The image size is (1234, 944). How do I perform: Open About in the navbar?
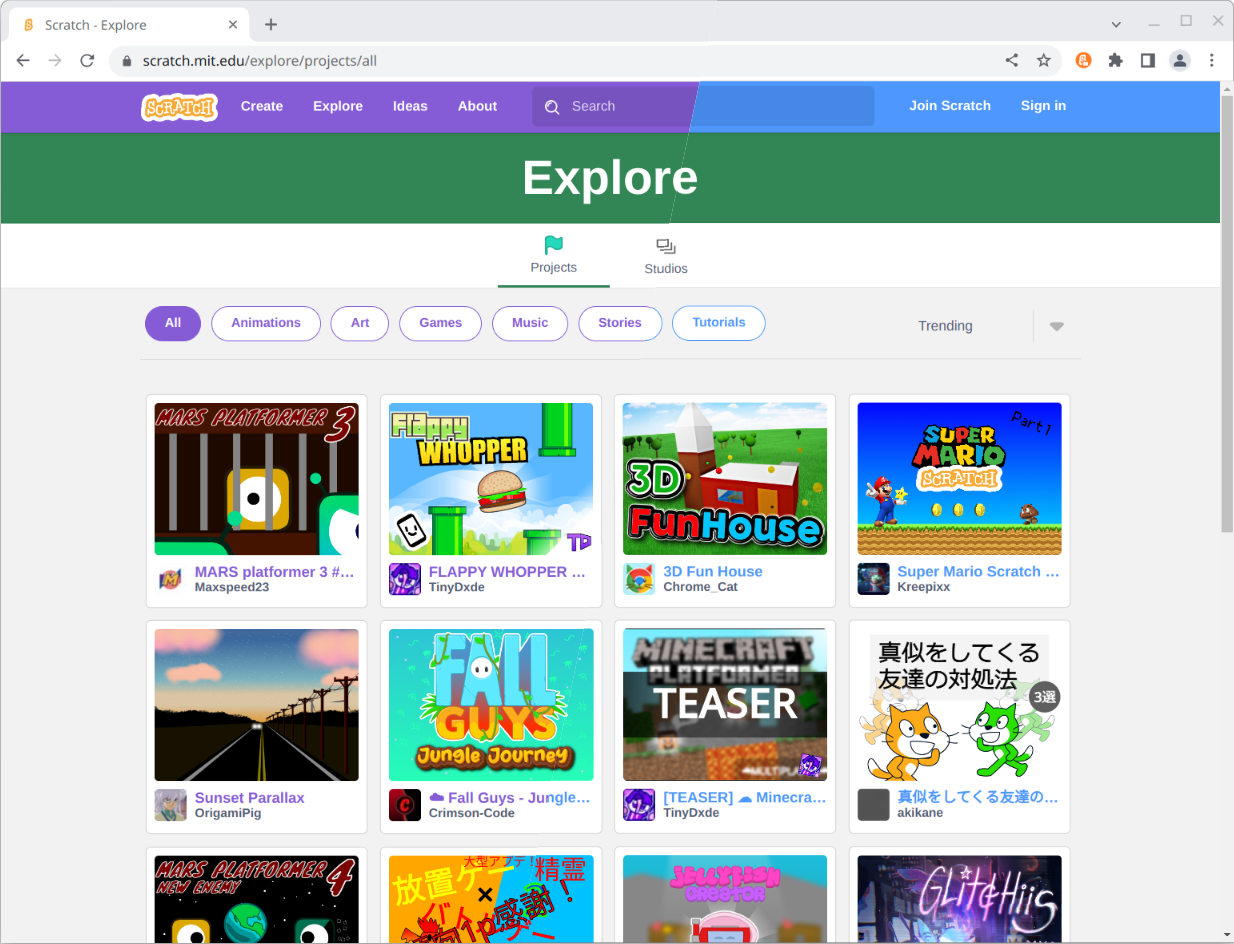point(477,106)
